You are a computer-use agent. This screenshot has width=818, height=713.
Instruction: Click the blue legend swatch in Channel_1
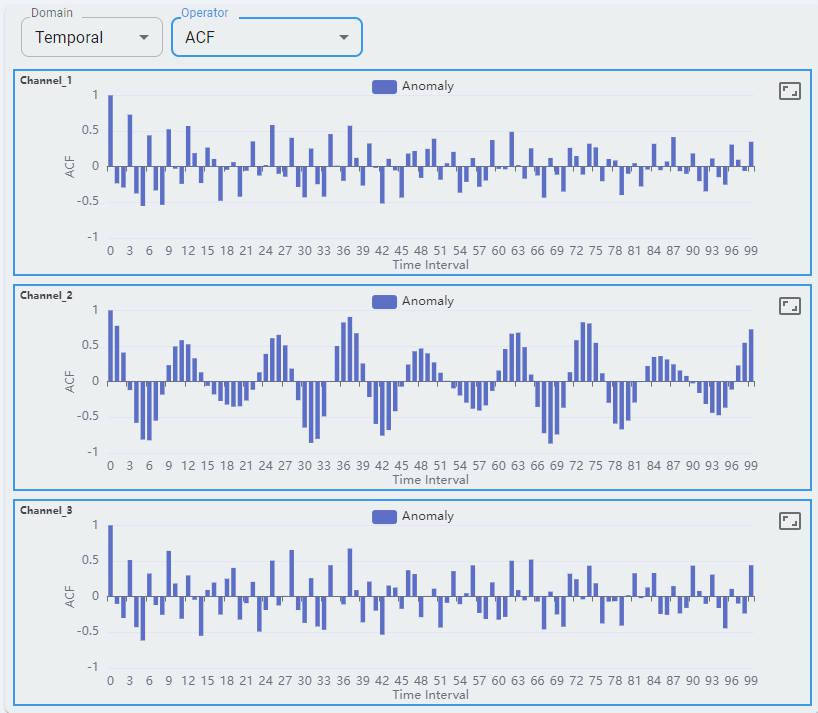384,86
